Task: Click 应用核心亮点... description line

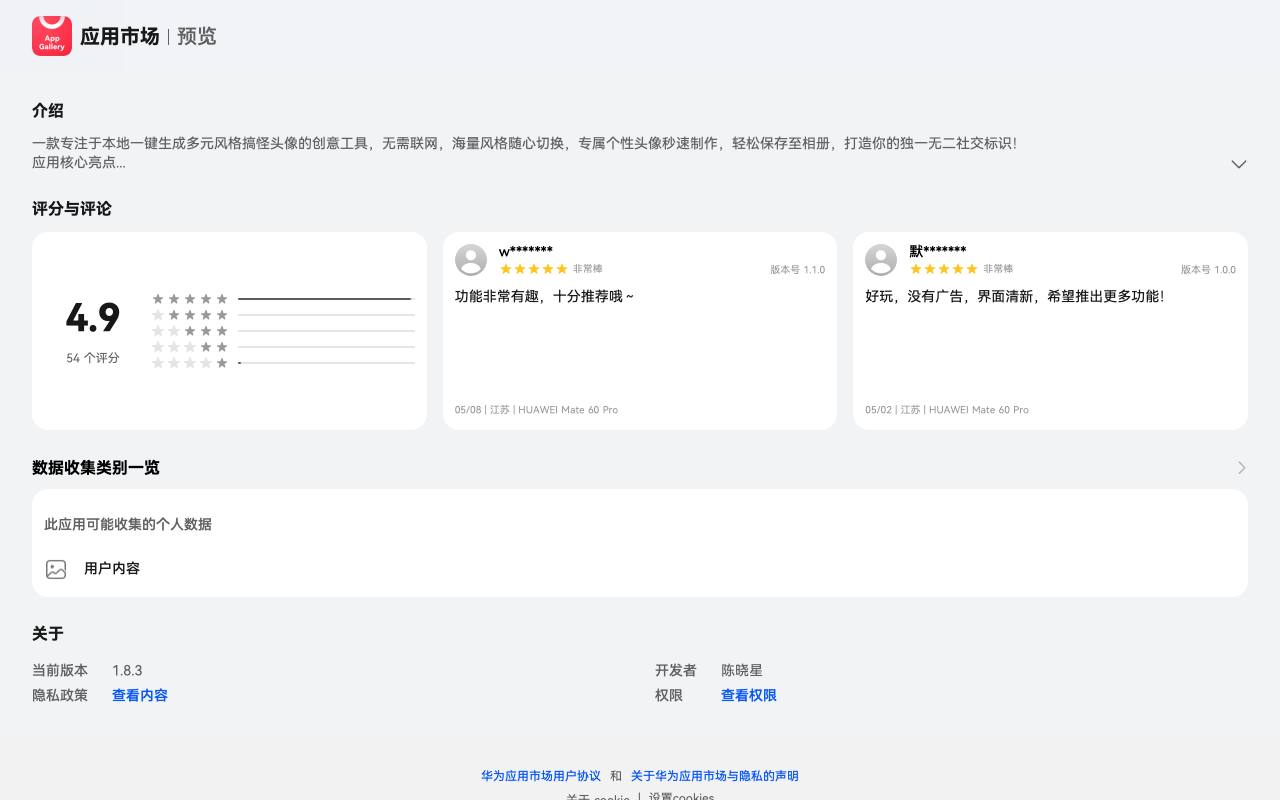Action: (79, 162)
